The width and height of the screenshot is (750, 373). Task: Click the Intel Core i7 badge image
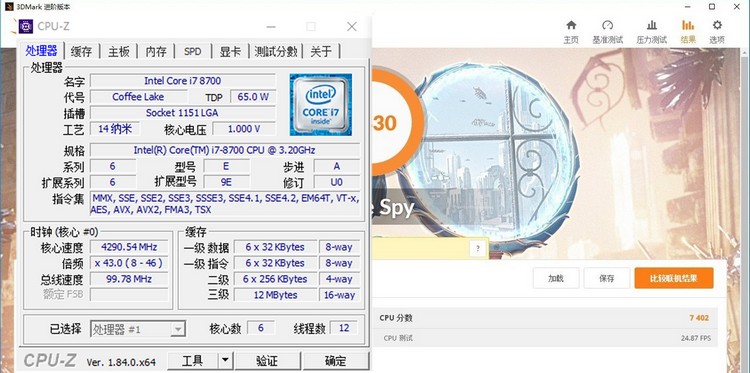320,104
